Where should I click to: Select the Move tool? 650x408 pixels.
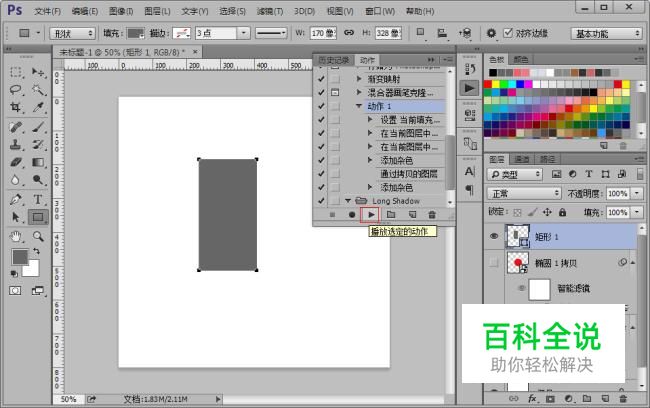(38, 72)
